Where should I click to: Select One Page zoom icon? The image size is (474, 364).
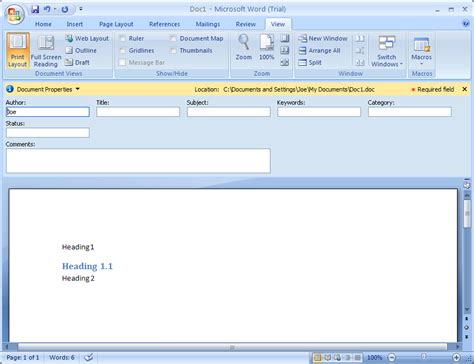click(285, 38)
